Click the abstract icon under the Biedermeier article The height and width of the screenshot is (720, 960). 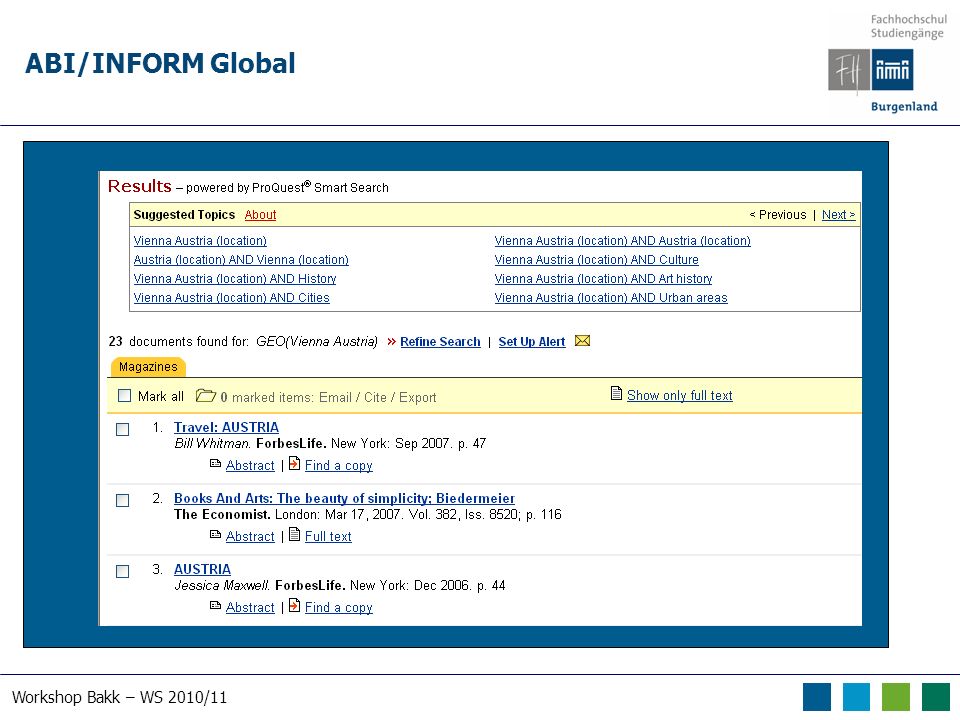point(215,535)
